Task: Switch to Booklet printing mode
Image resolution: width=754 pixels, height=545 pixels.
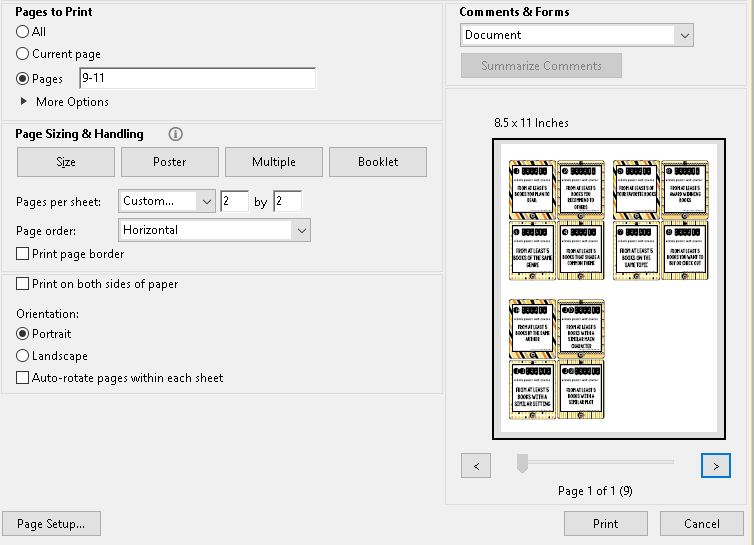Action: coord(378,162)
